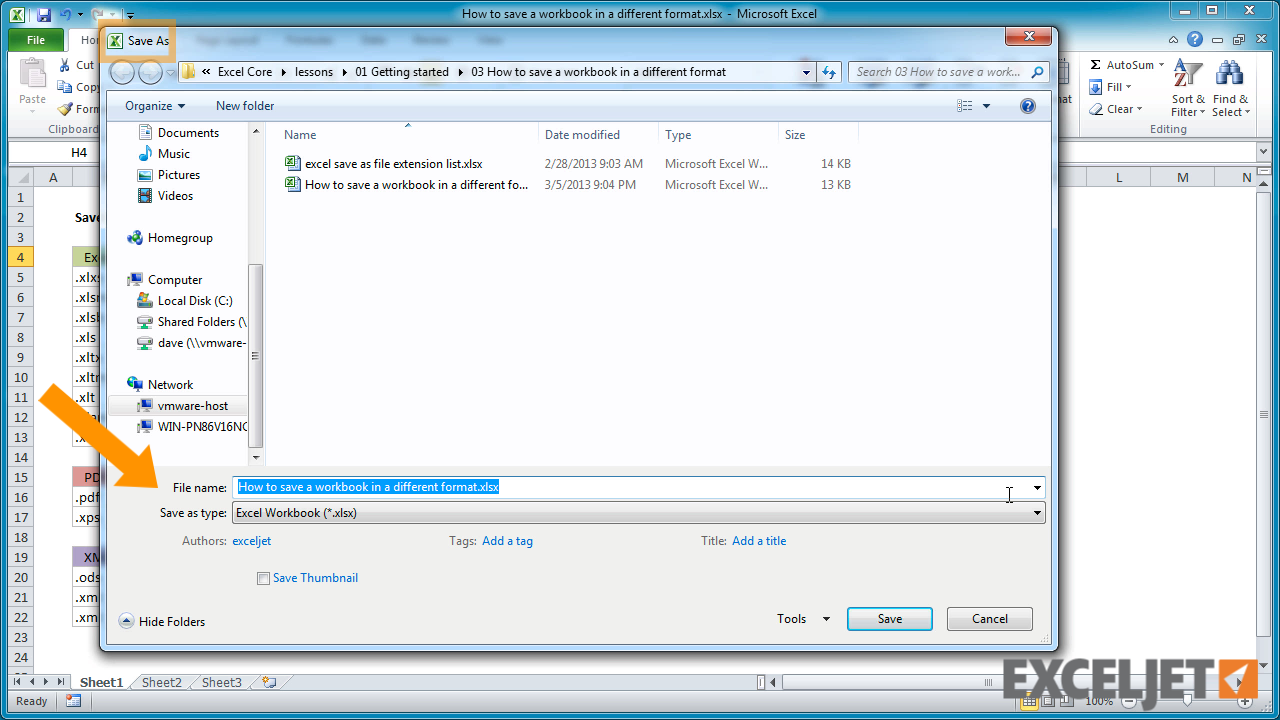Expand the File name history dropdown arrow
Viewport: 1280px width, 720px height.
coord(1037,488)
